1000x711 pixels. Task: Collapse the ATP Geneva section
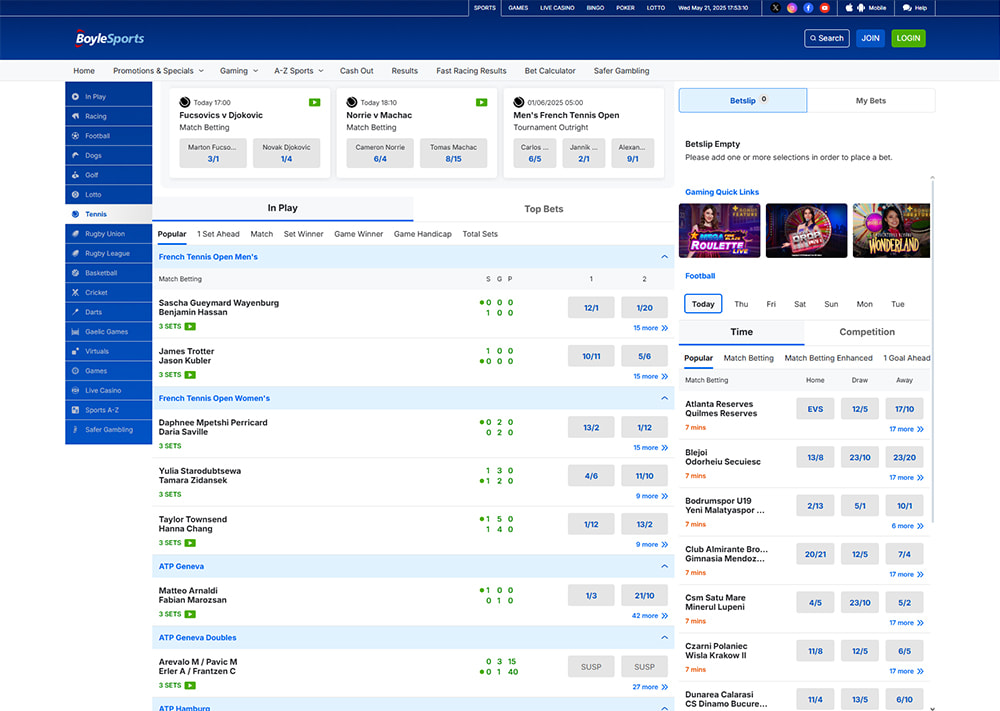664,566
